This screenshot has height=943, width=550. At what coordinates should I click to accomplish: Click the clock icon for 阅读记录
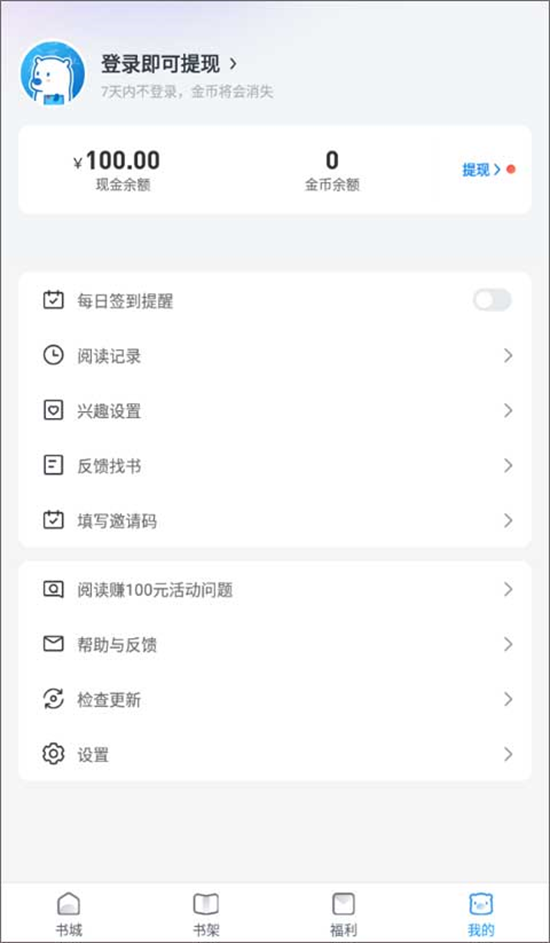pos(53,355)
